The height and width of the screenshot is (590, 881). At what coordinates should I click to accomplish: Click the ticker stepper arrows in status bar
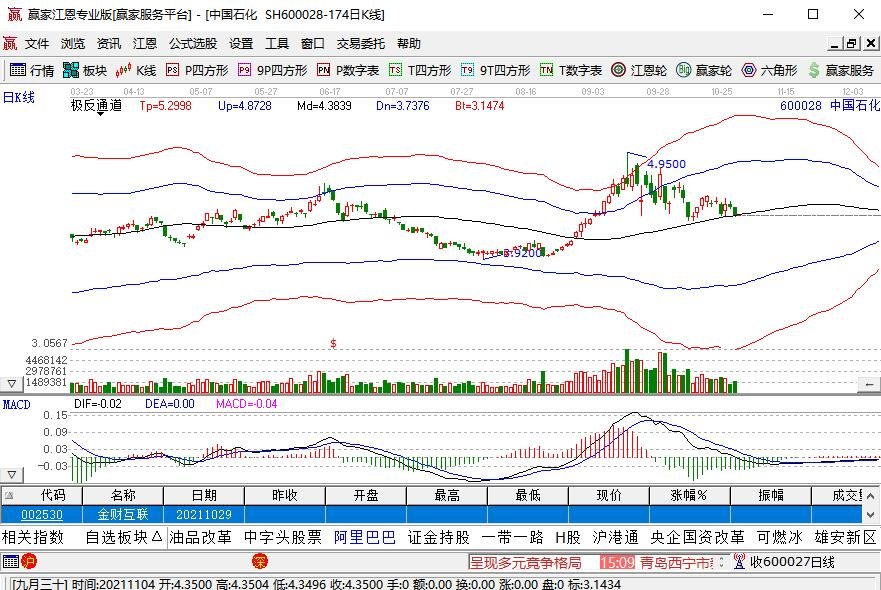click(x=722, y=561)
